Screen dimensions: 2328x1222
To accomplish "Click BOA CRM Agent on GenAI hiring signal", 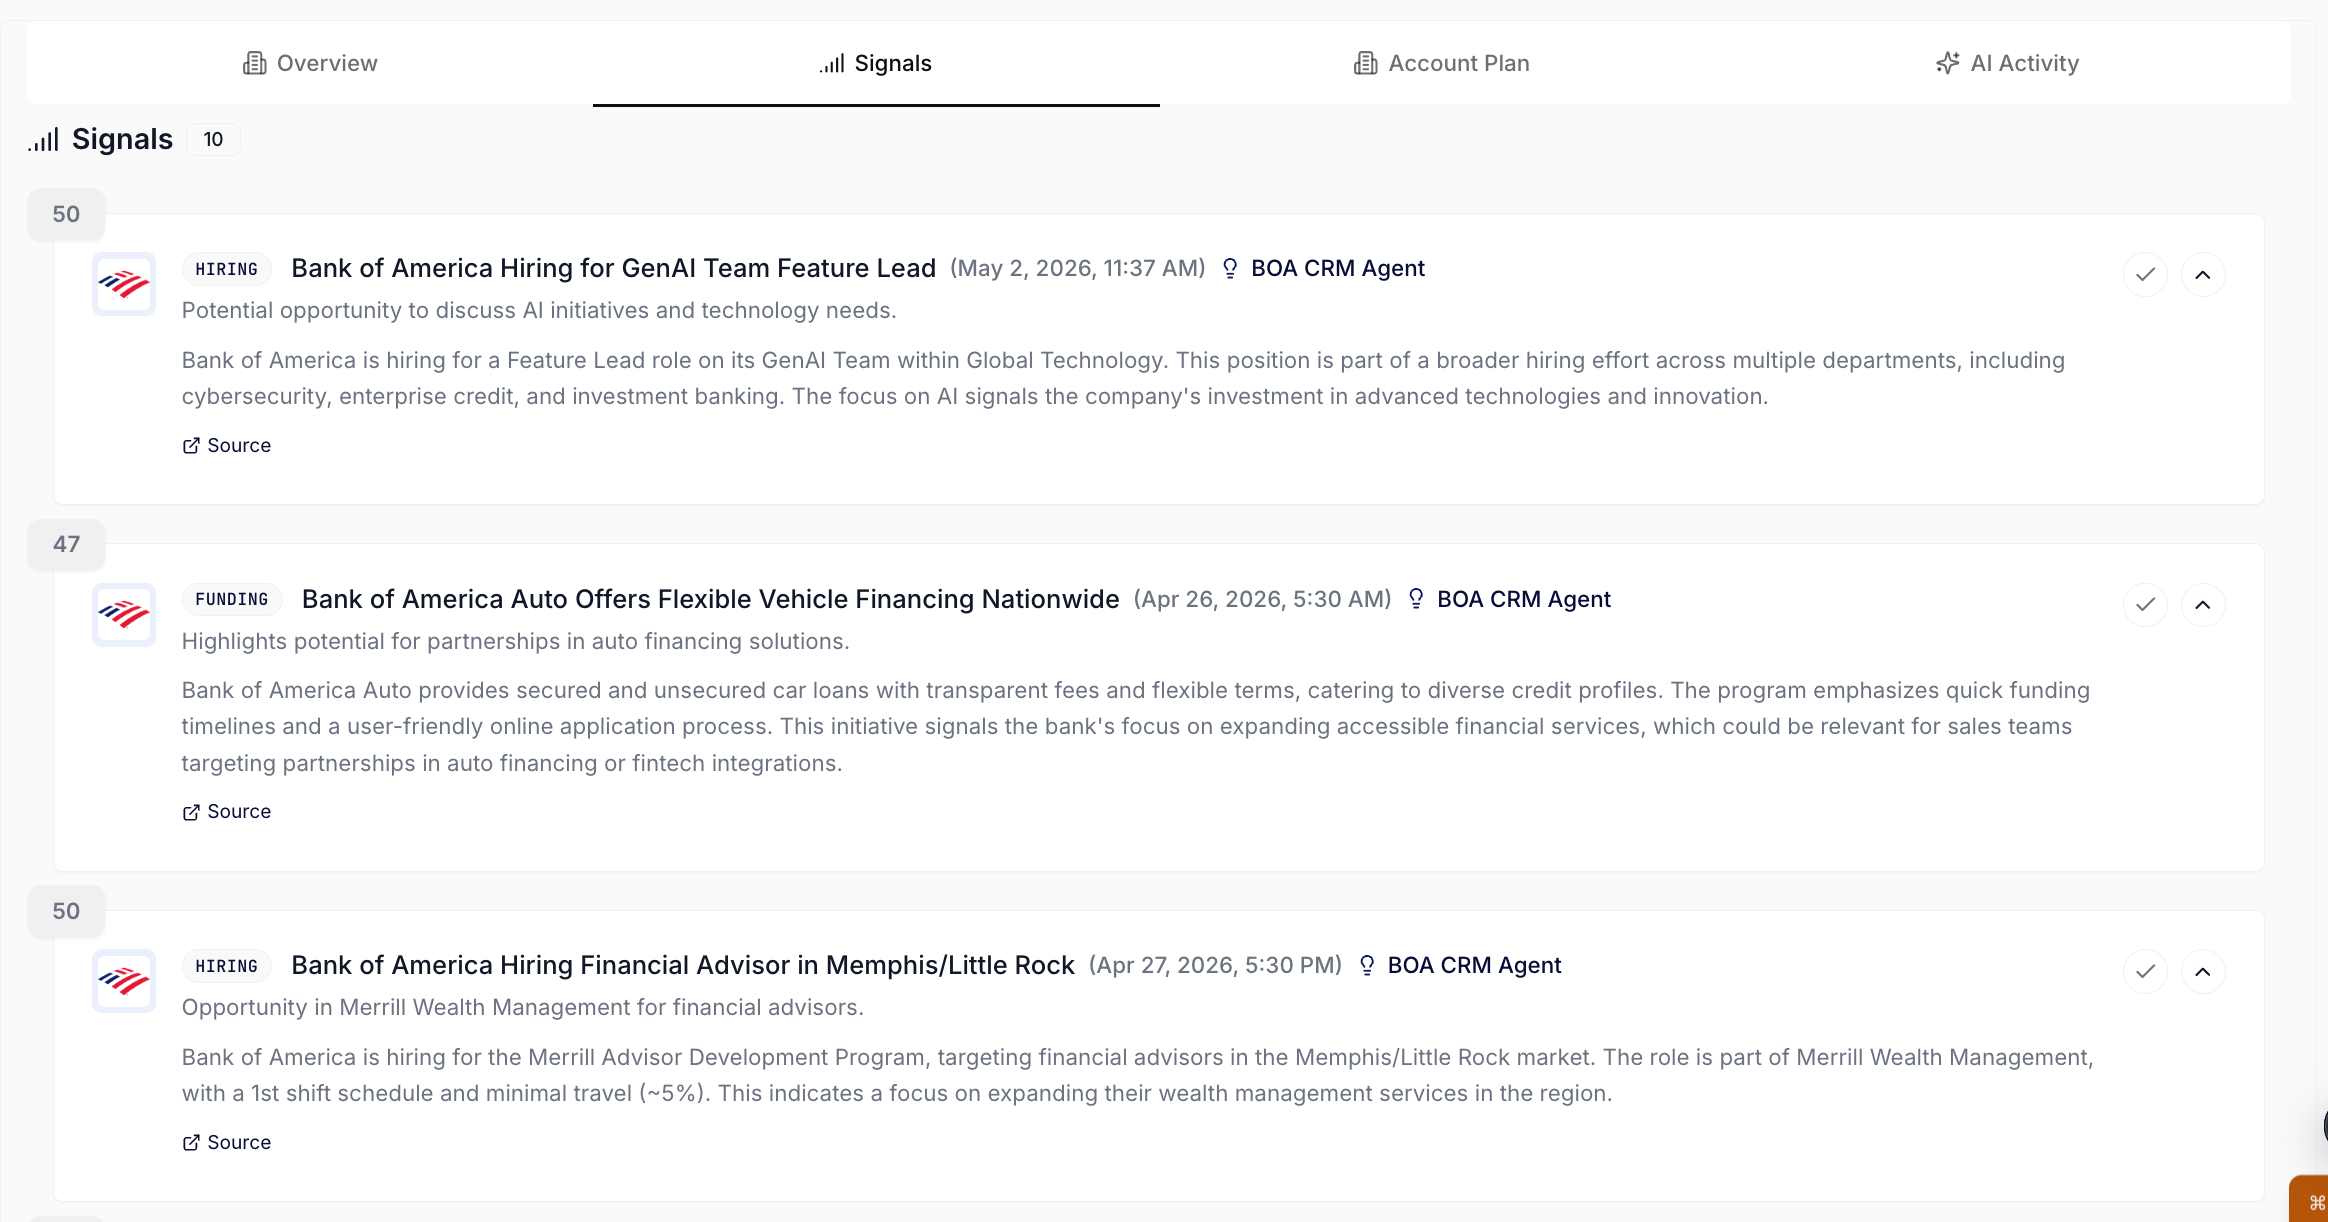I will pos(1338,268).
